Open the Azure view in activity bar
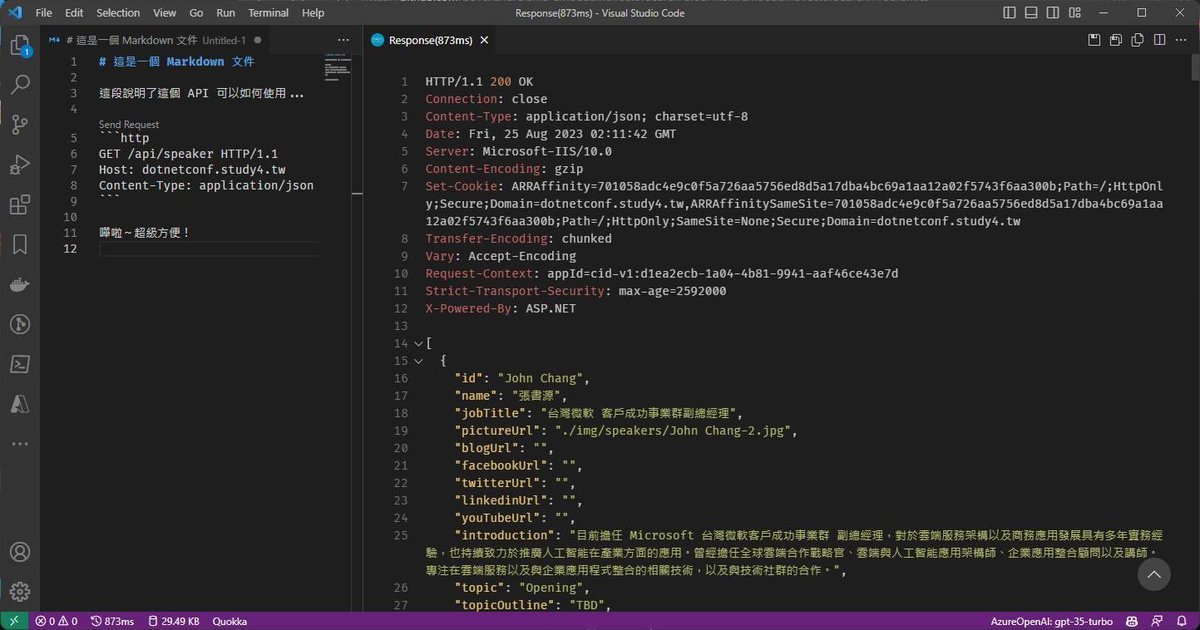The width and height of the screenshot is (1200, 630). [19, 403]
